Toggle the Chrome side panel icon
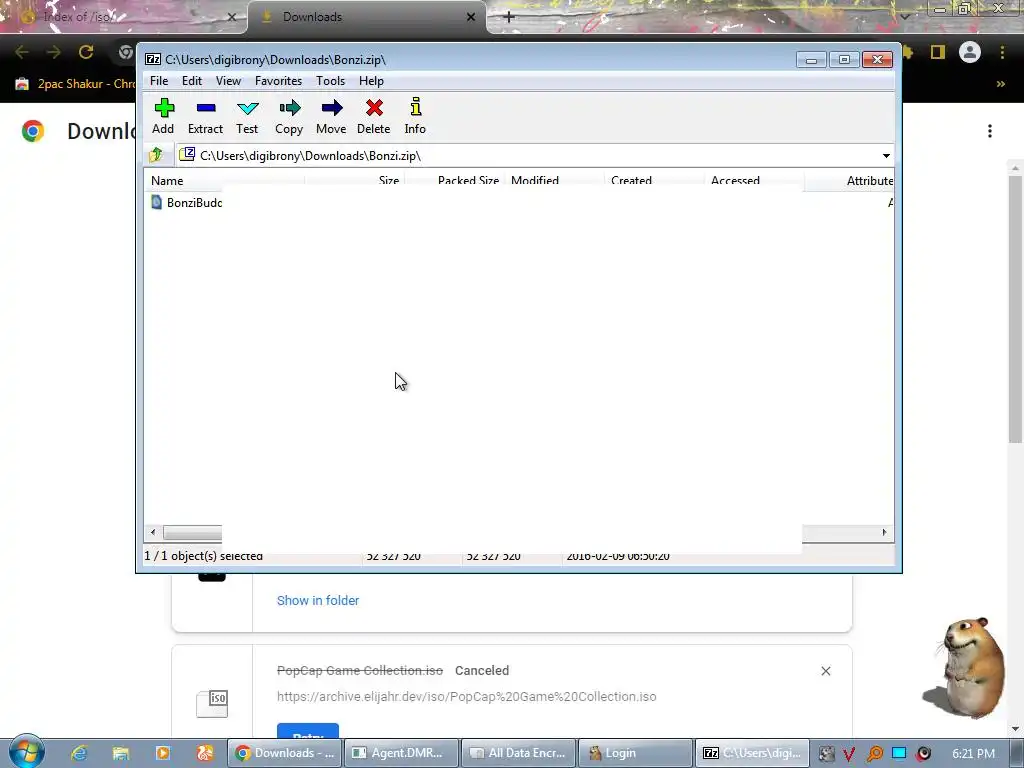This screenshot has height=768, width=1024. pyautogui.click(x=938, y=52)
